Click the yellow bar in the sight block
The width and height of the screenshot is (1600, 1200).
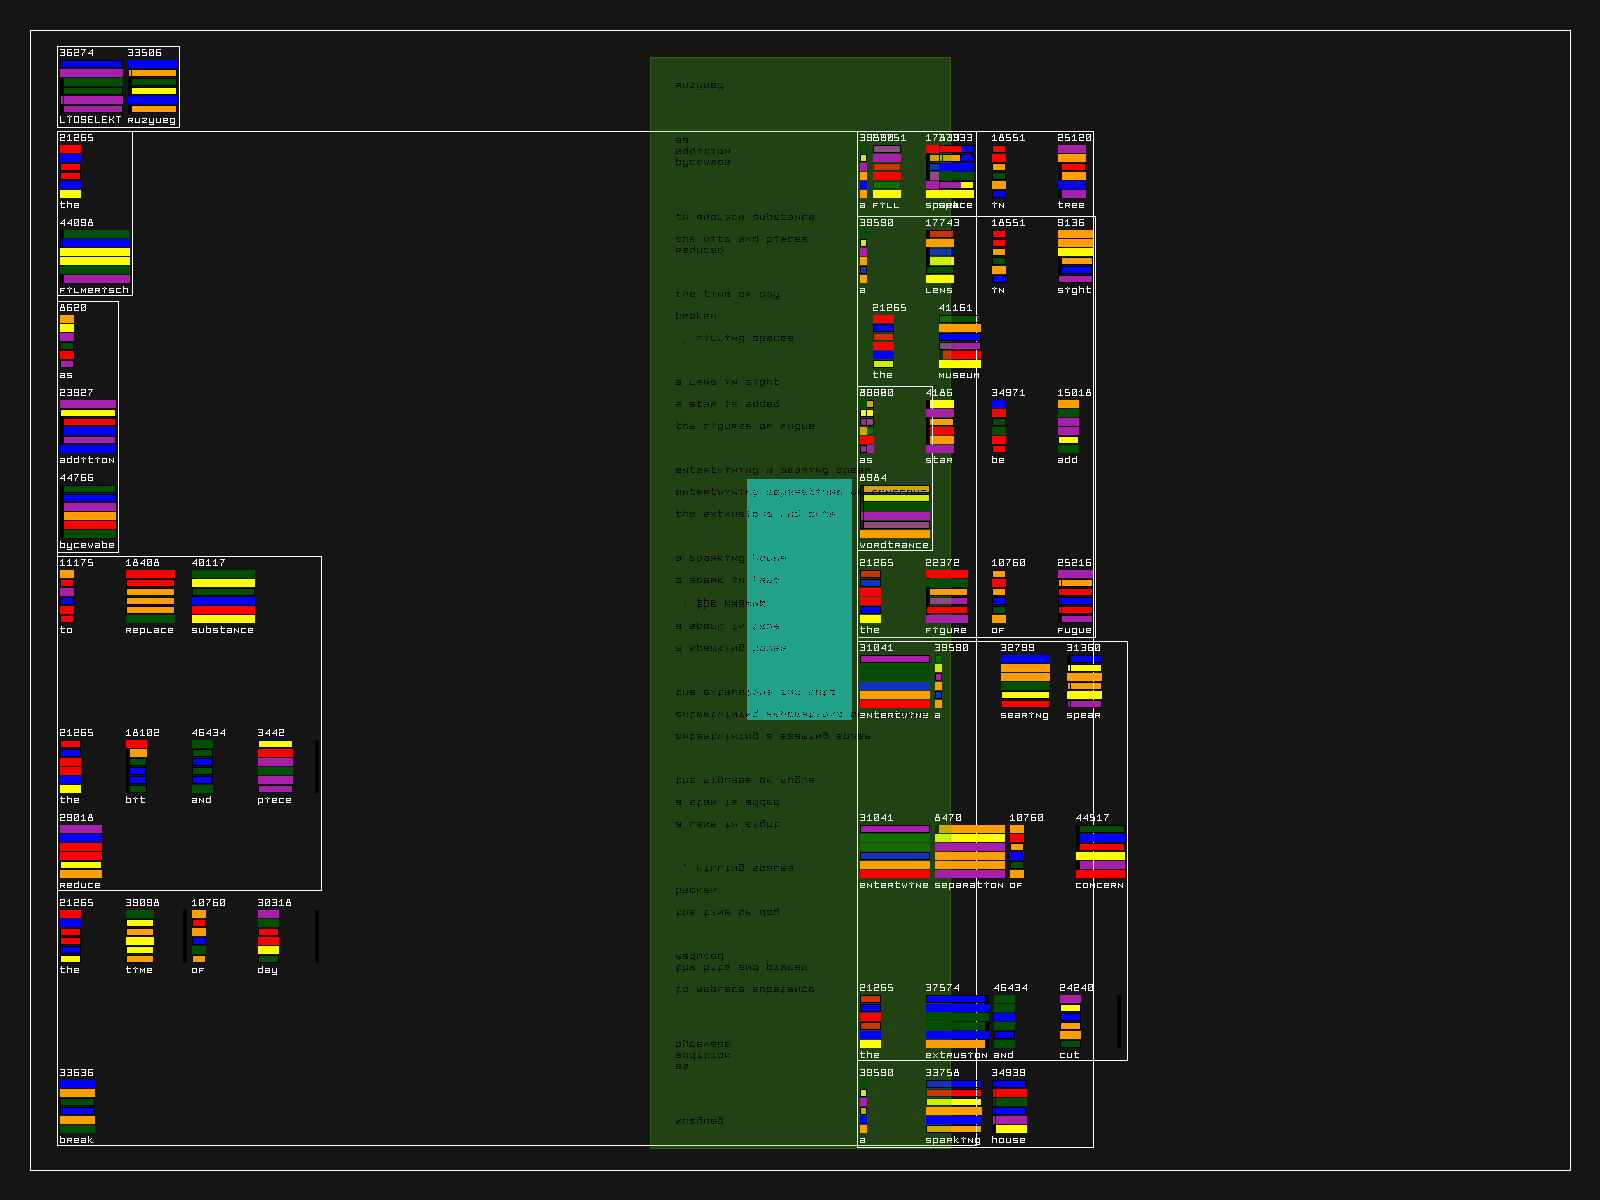(x=1075, y=252)
